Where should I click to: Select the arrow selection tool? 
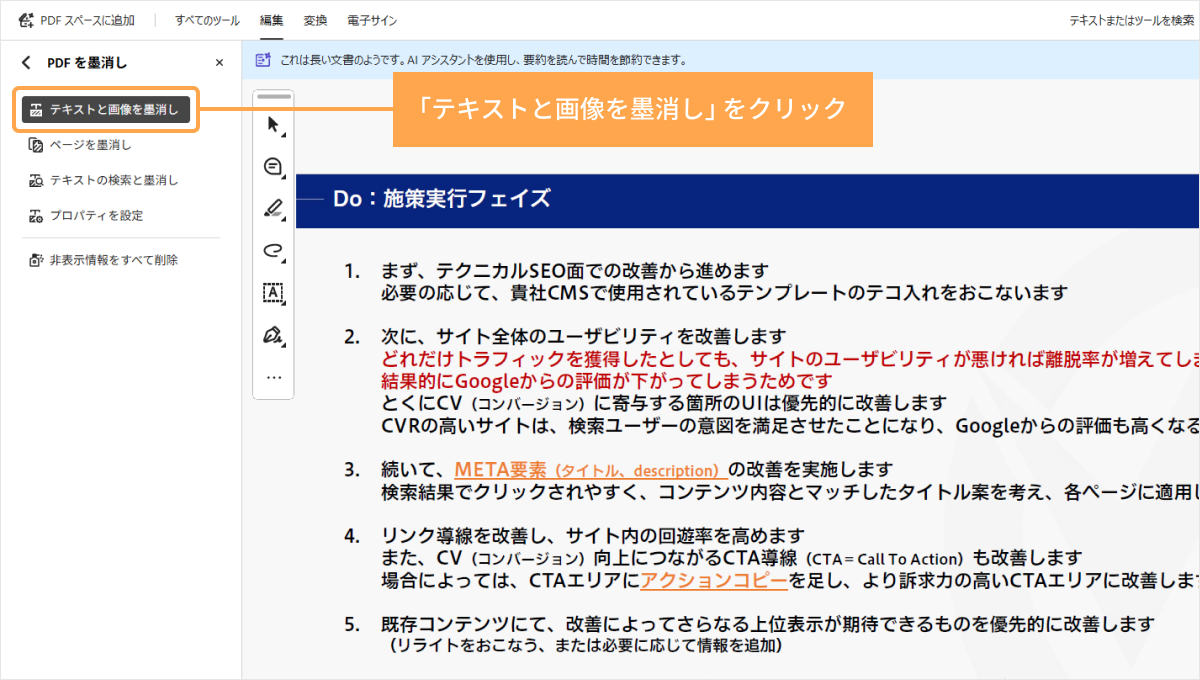(x=274, y=125)
